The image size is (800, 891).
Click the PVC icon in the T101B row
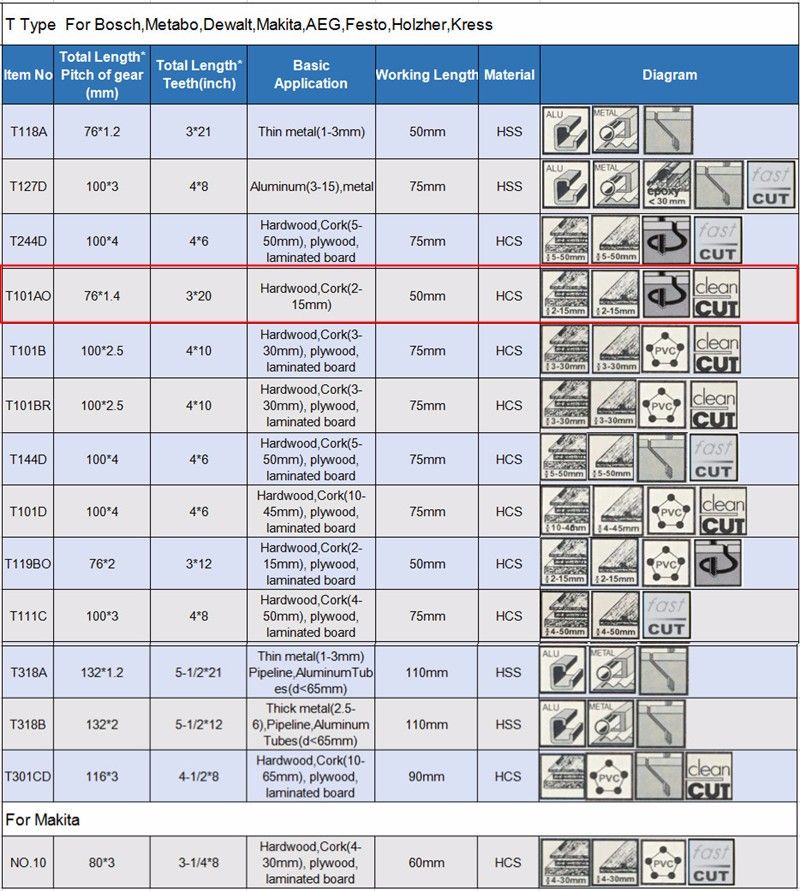666,350
